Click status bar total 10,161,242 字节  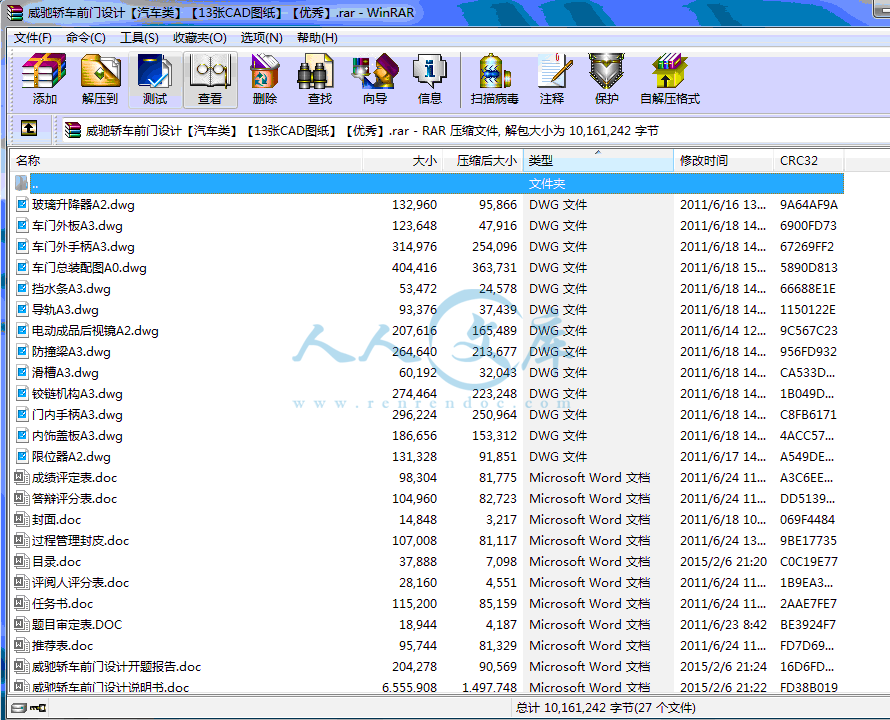coord(605,708)
